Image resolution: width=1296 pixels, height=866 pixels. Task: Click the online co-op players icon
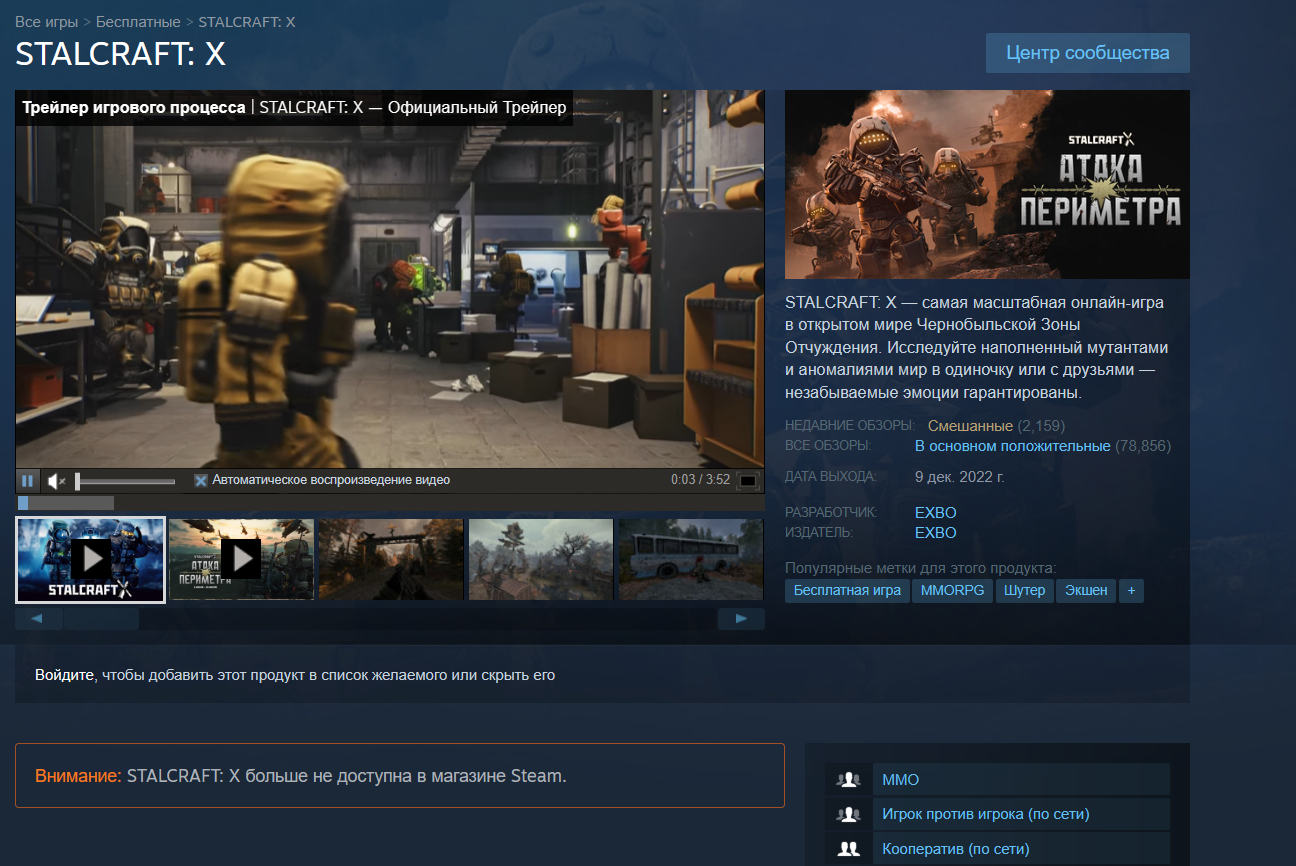pos(849,850)
